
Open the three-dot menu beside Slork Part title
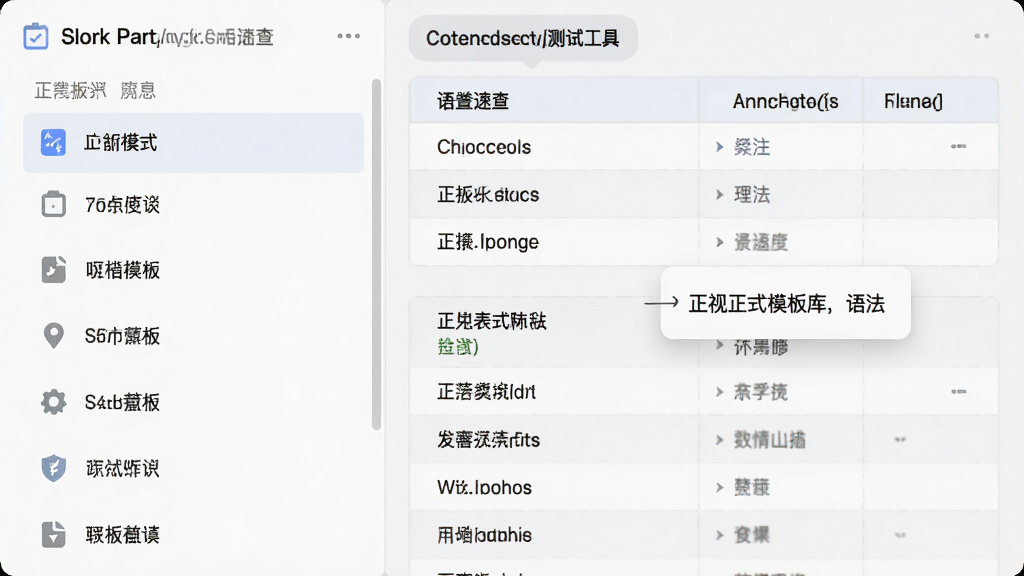coord(348,36)
